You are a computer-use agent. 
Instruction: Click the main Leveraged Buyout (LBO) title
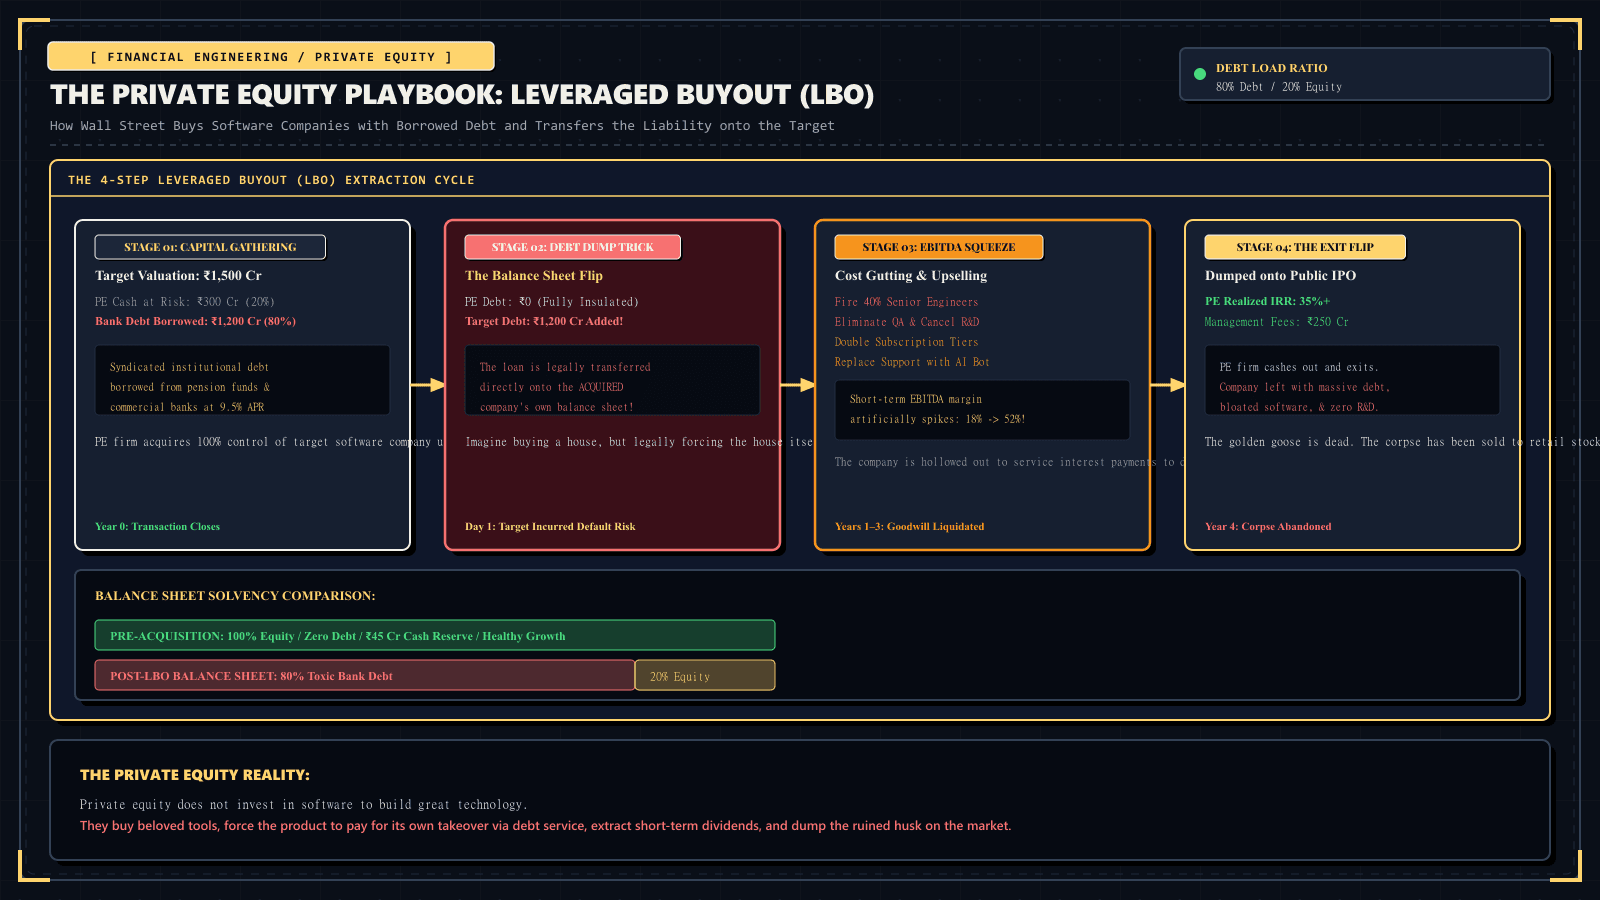[x=462, y=95]
